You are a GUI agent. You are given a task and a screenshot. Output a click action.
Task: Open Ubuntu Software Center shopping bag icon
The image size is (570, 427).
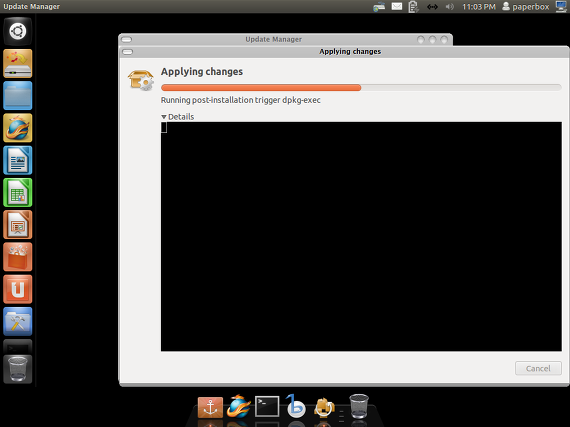pyautogui.click(x=17, y=257)
